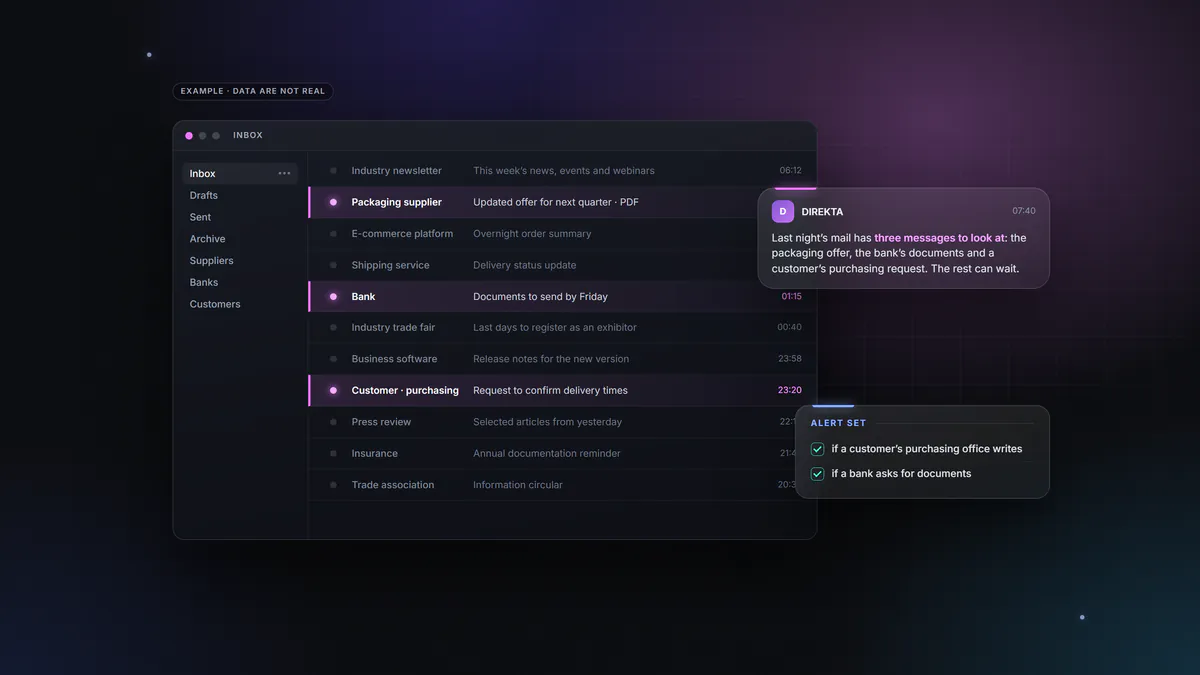Image resolution: width=1200 pixels, height=675 pixels.
Task: Click the 01:15 timestamp on the Bank row
Action: [791, 297]
